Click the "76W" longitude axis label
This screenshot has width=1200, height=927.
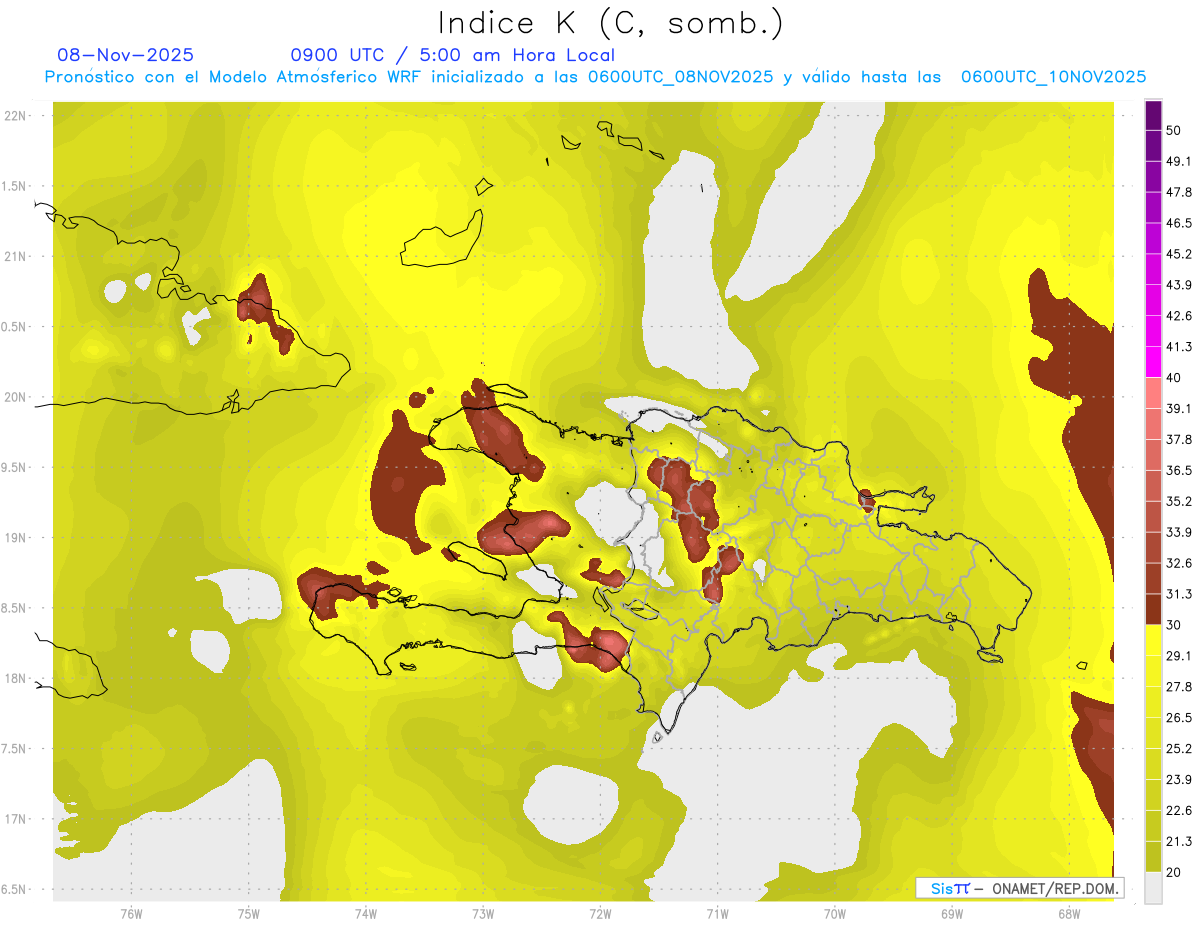[131, 913]
